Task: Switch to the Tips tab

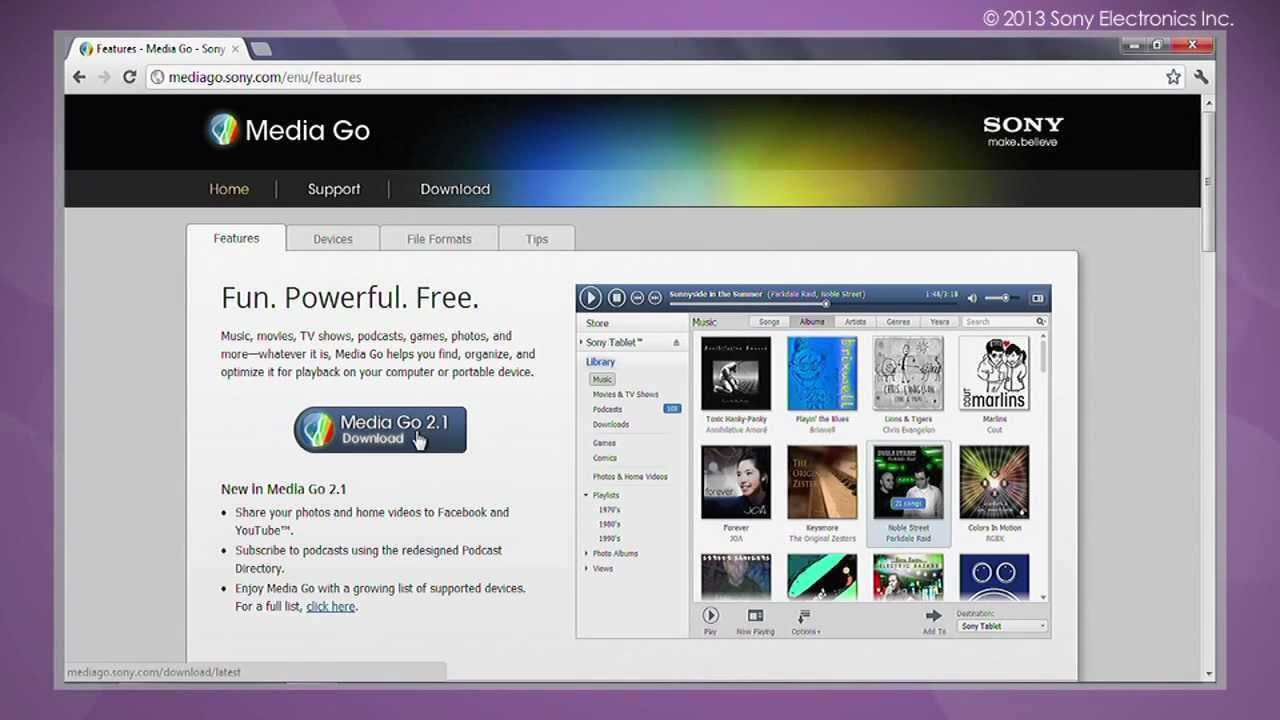Action: pyautogui.click(x=537, y=239)
